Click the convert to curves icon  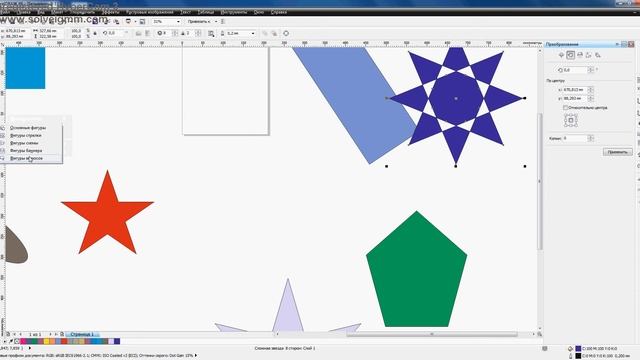click(x=286, y=33)
